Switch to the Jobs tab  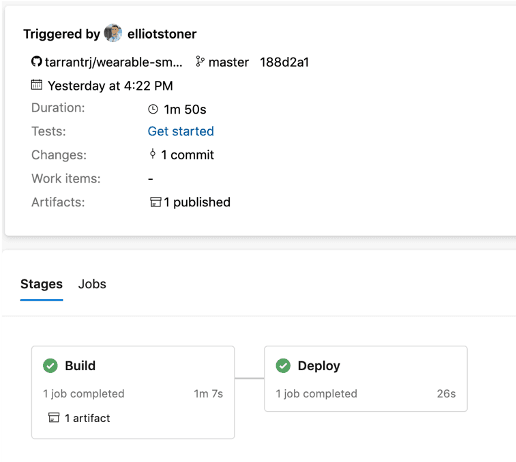coord(92,284)
